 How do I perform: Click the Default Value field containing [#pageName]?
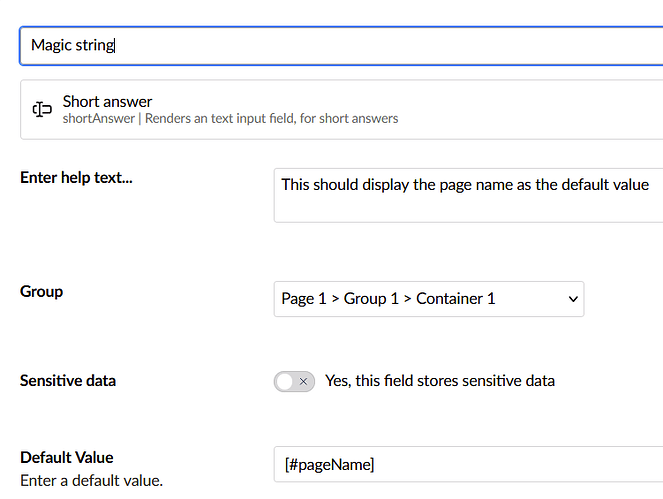(x=466, y=464)
